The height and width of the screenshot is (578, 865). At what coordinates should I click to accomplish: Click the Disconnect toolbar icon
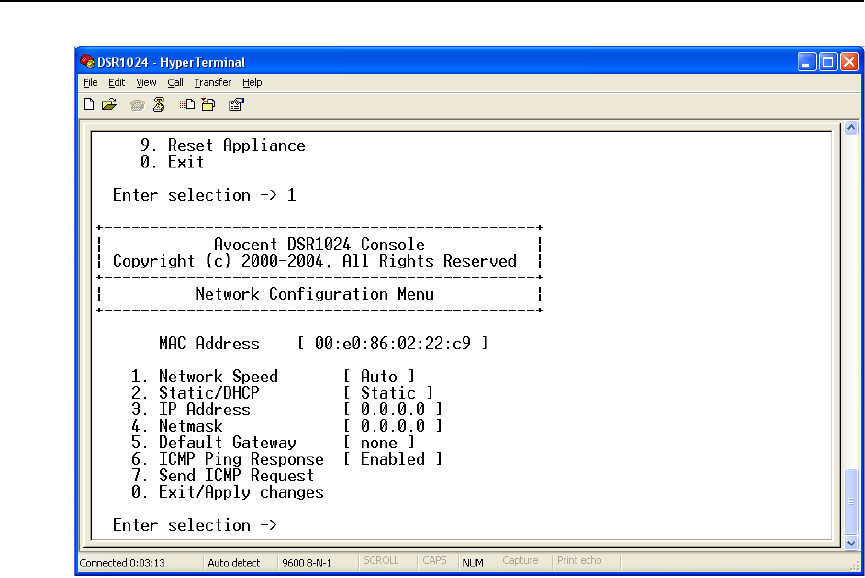(157, 103)
